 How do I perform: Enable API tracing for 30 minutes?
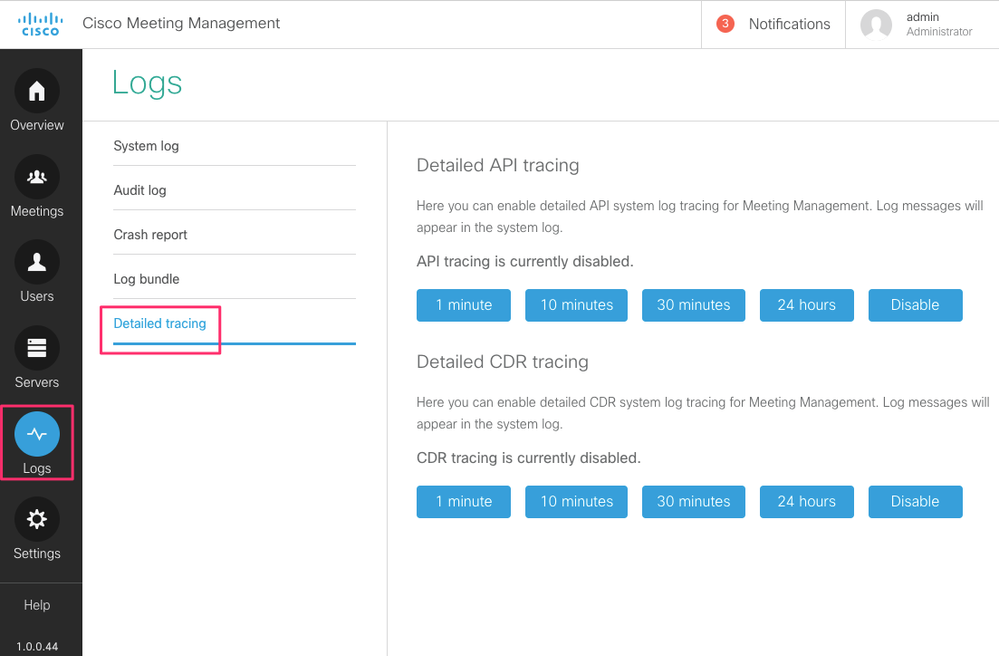pos(694,305)
